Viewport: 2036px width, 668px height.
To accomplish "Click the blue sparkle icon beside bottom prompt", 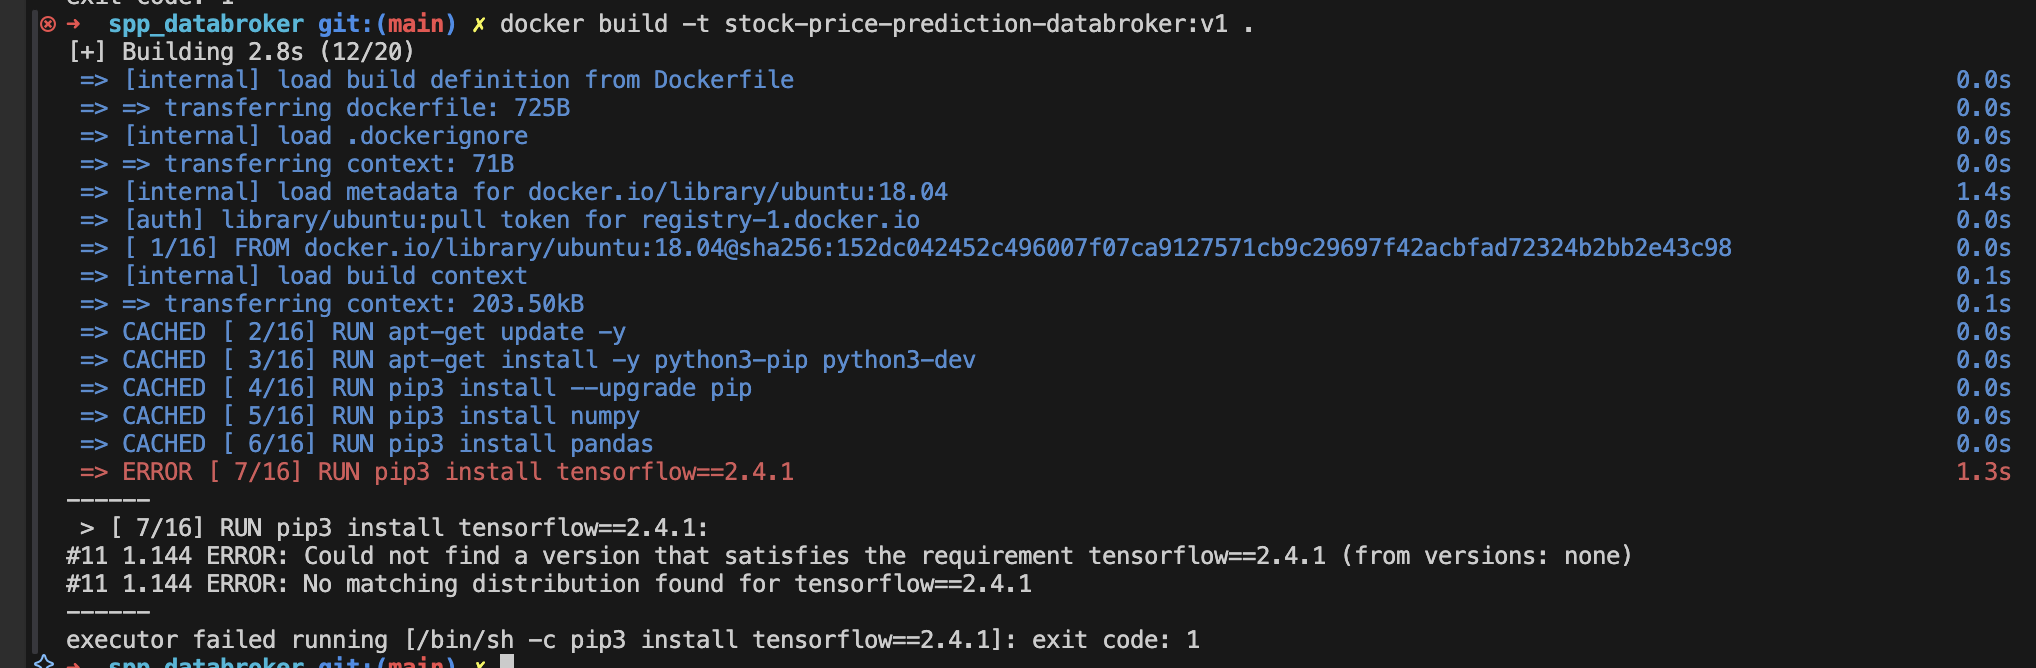I will pyautogui.click(x=44, y=662).
